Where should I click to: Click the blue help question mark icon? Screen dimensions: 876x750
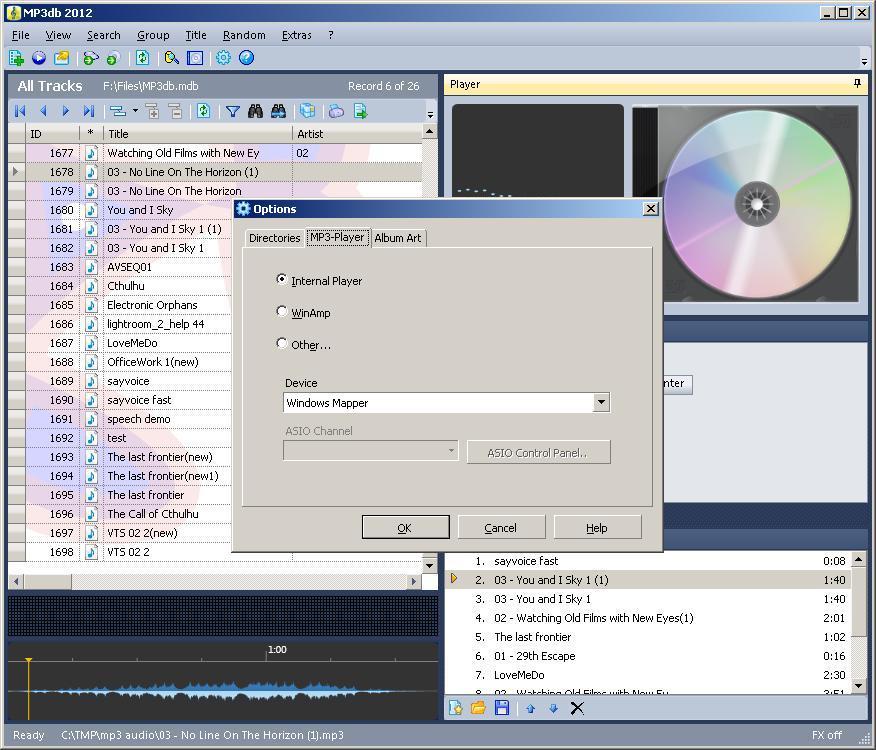tap(246, 58)
